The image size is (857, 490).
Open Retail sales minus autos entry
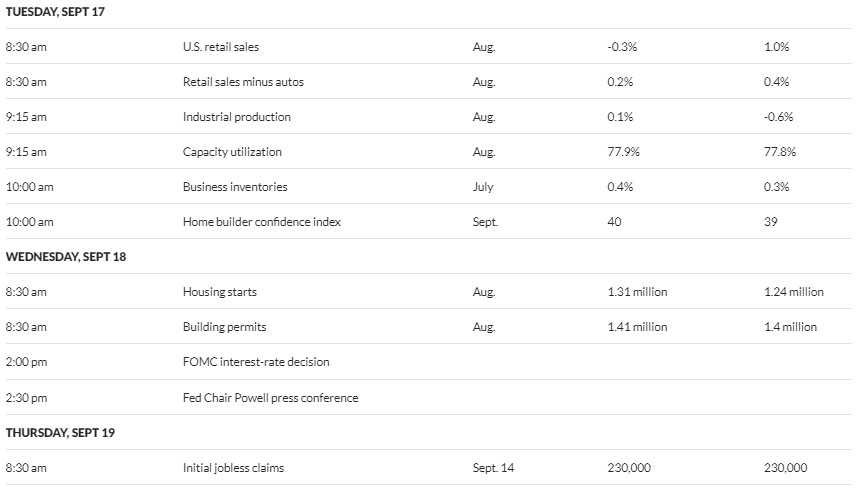(243, 82)
